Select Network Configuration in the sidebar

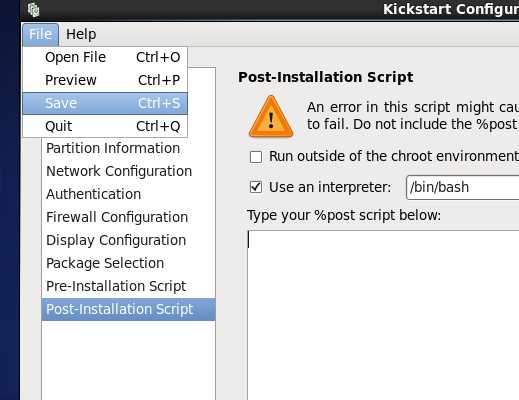[x=128, y=171]
